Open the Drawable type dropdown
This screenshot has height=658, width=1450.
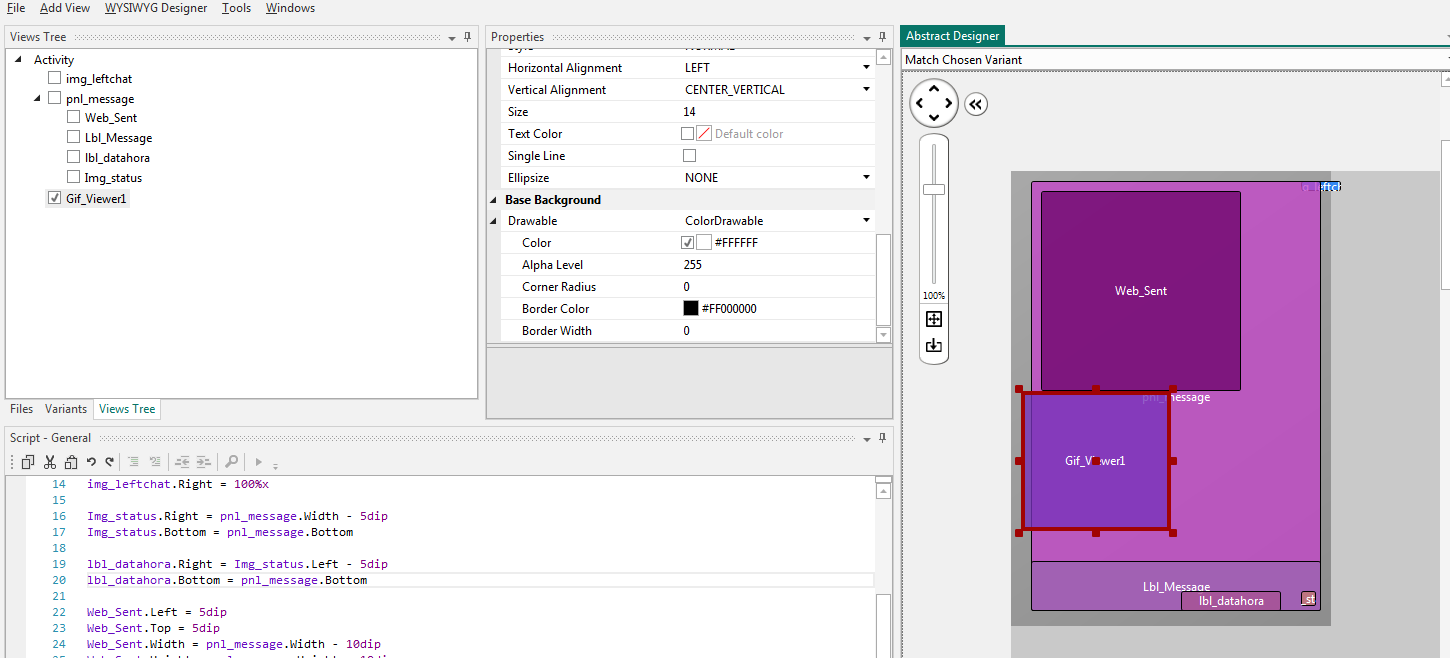867,221
